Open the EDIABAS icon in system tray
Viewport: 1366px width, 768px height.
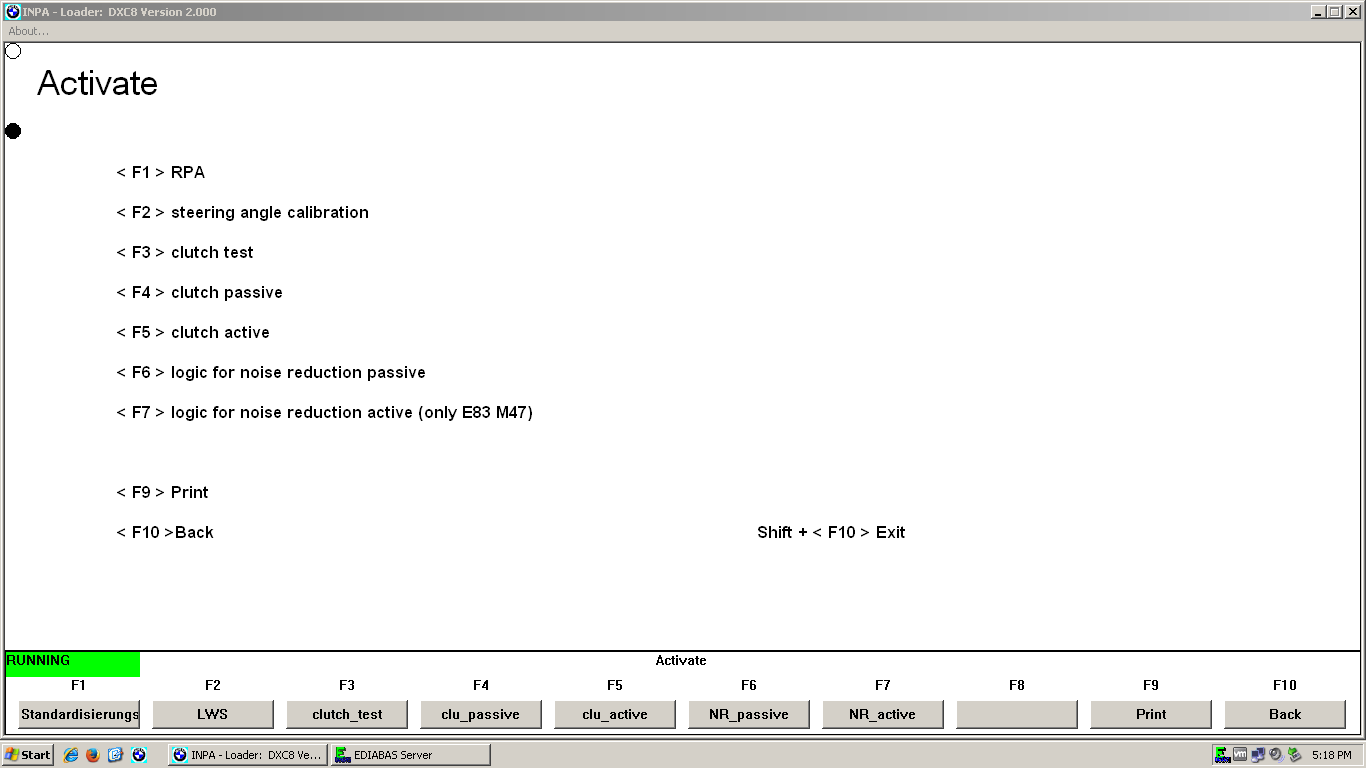click(x=1222, y=755)
